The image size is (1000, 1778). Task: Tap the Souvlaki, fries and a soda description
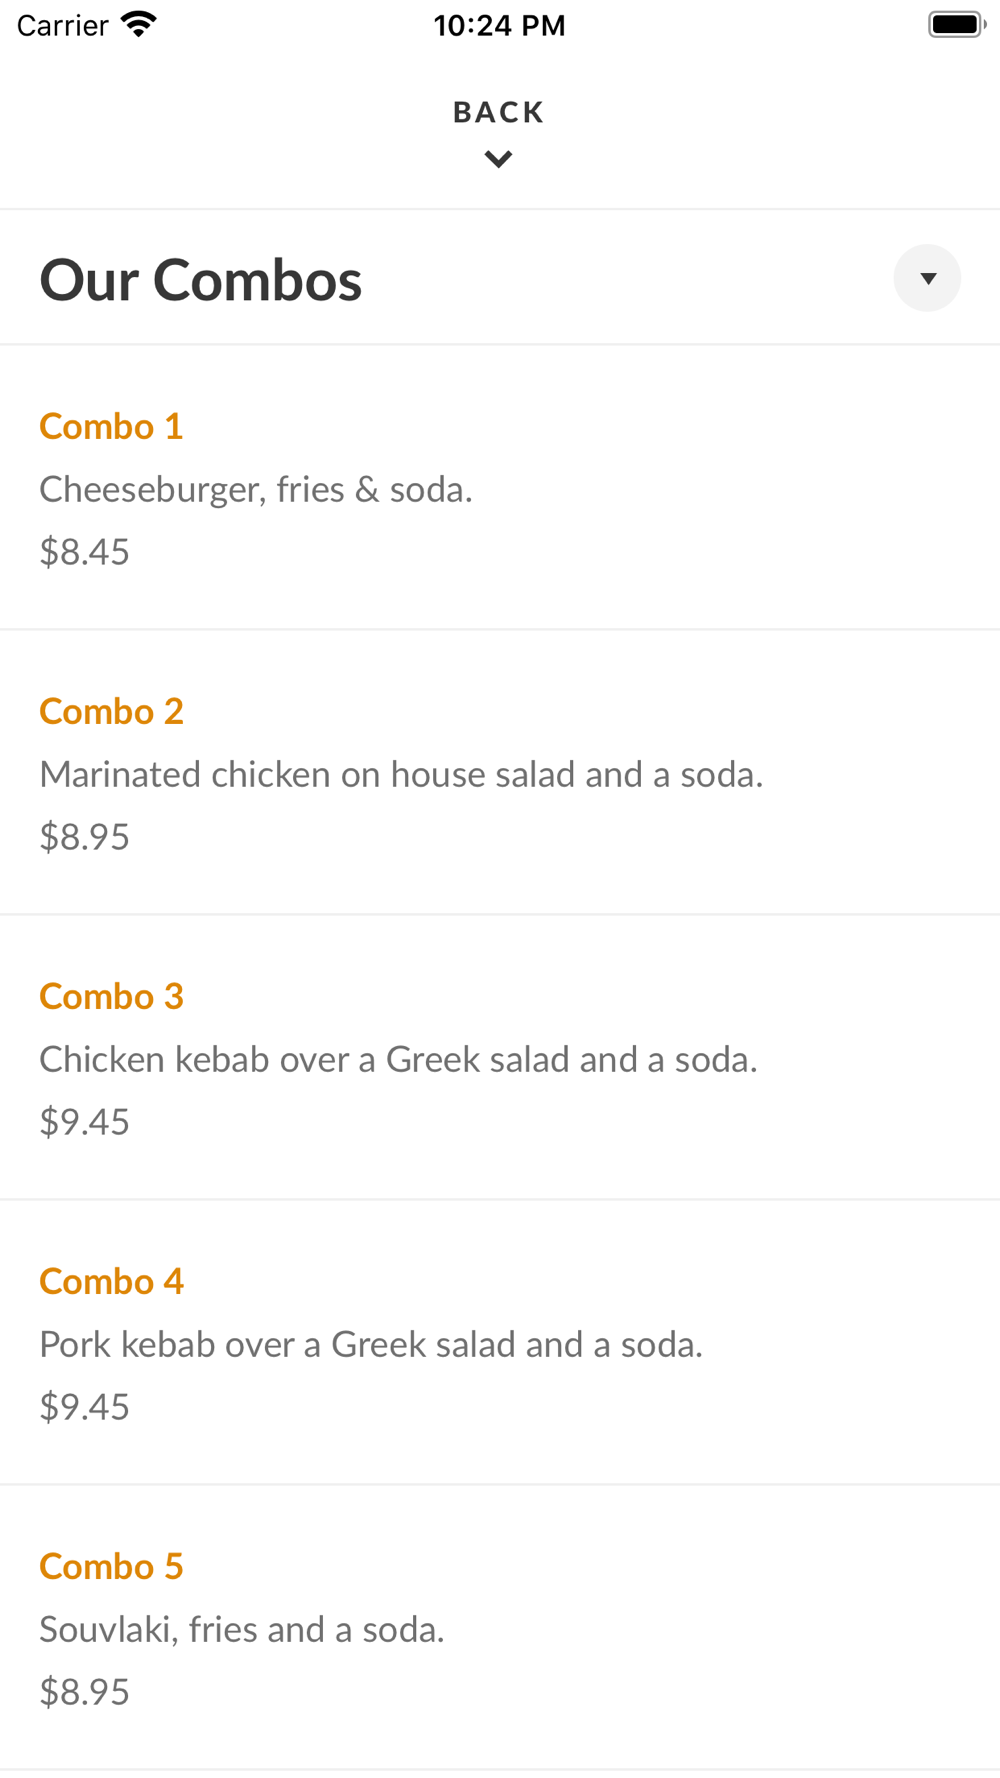[242, 1630]
